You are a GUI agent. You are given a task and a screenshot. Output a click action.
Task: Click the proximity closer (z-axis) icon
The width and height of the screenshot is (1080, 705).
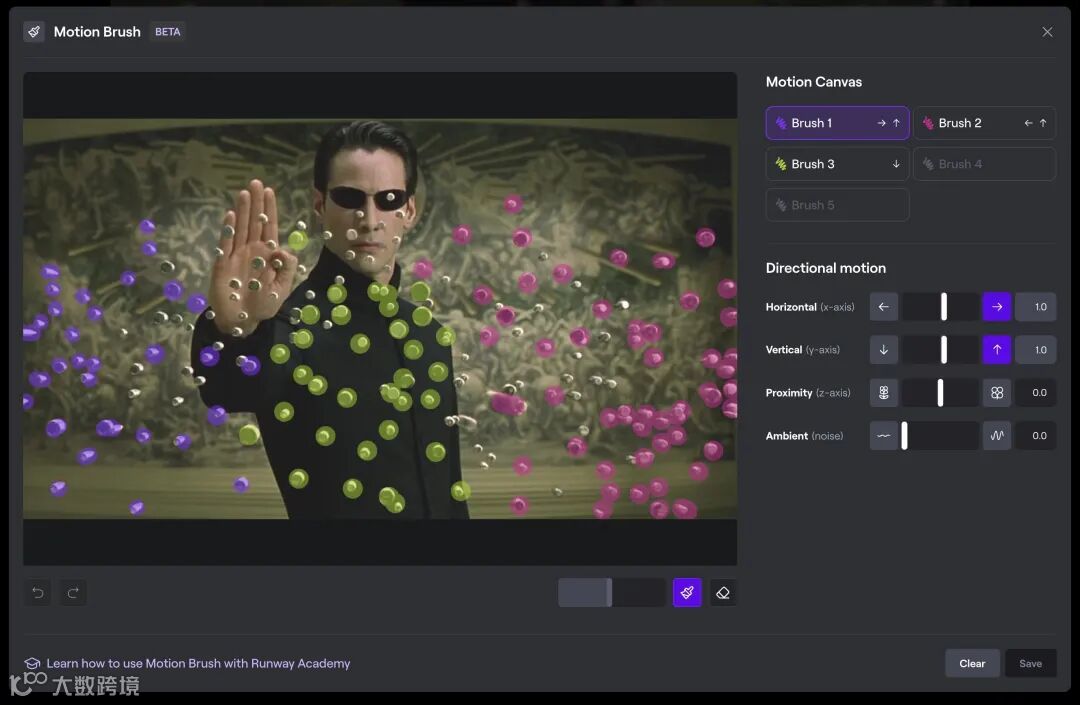coord(997,392)
